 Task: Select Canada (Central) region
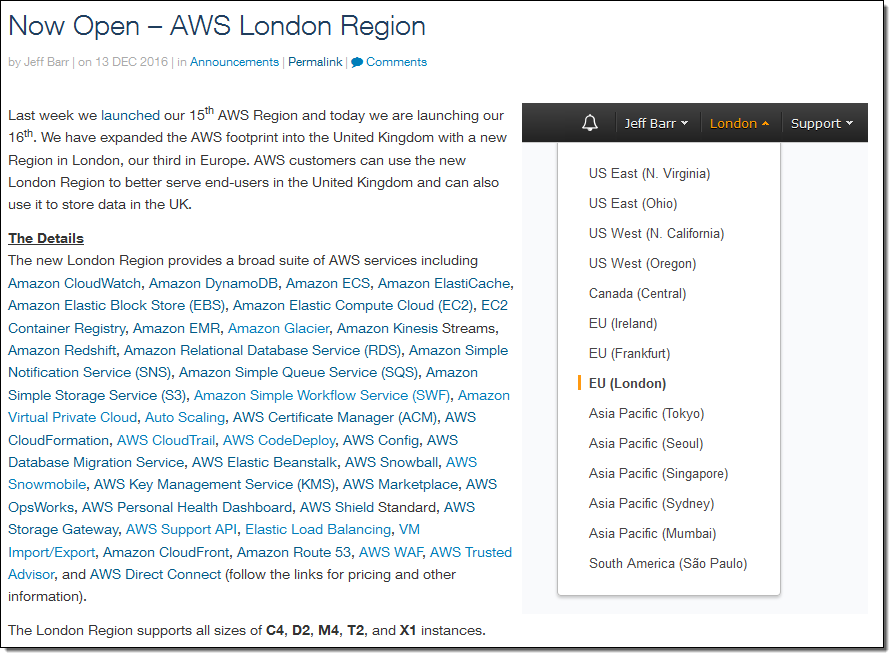tap(637, 293)
